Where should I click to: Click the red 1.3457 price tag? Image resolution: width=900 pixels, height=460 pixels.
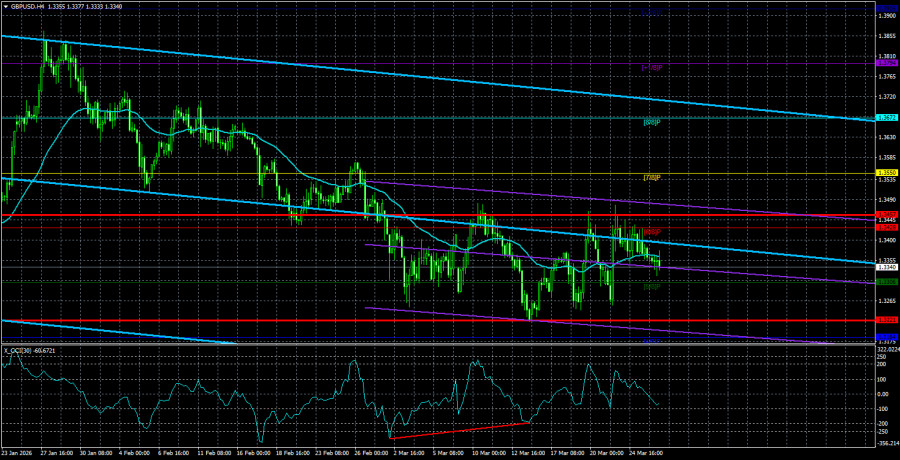click(x=886, y=214)
